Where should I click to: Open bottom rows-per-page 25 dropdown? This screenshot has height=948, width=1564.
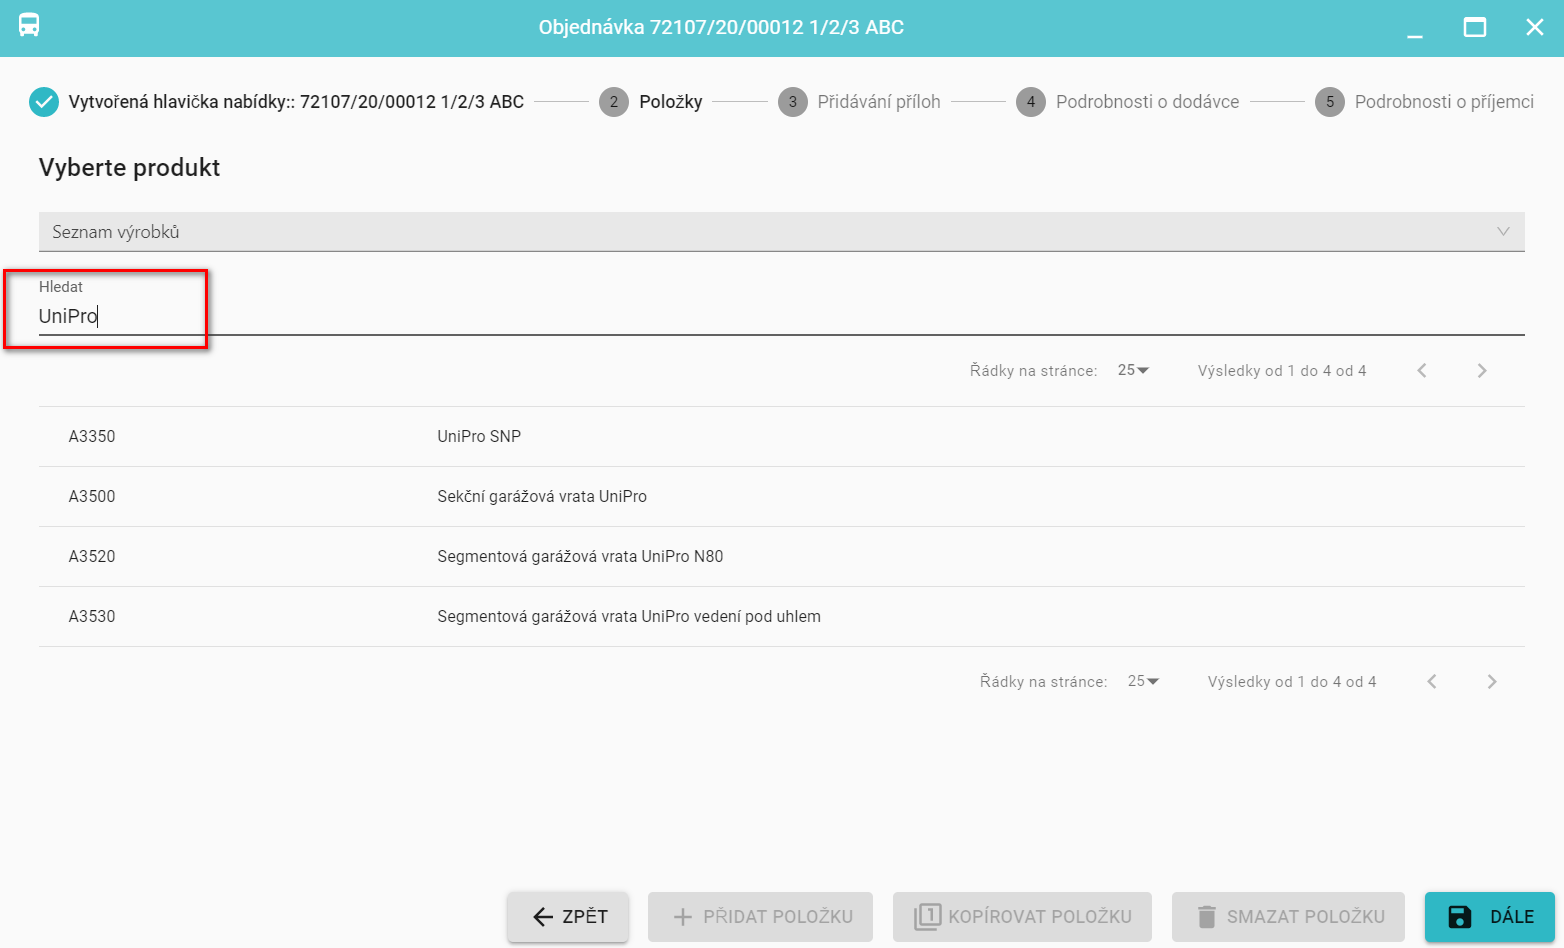[1143, 682]
